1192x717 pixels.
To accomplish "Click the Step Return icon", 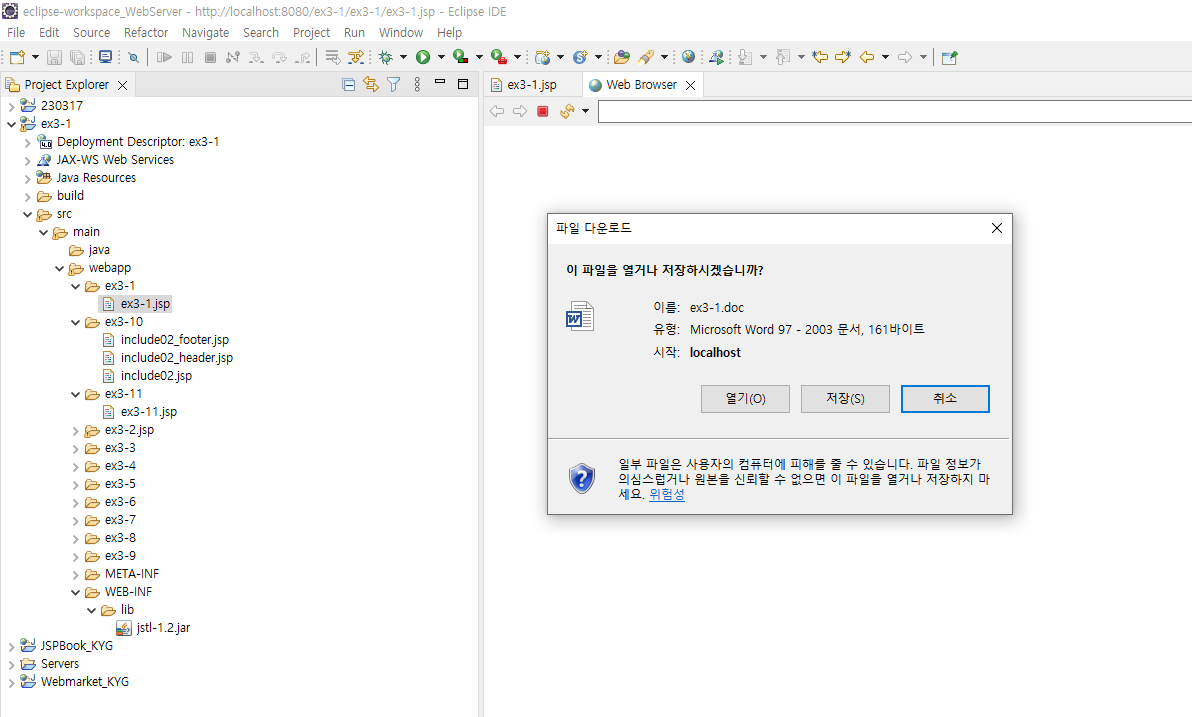I will (303, 57).
